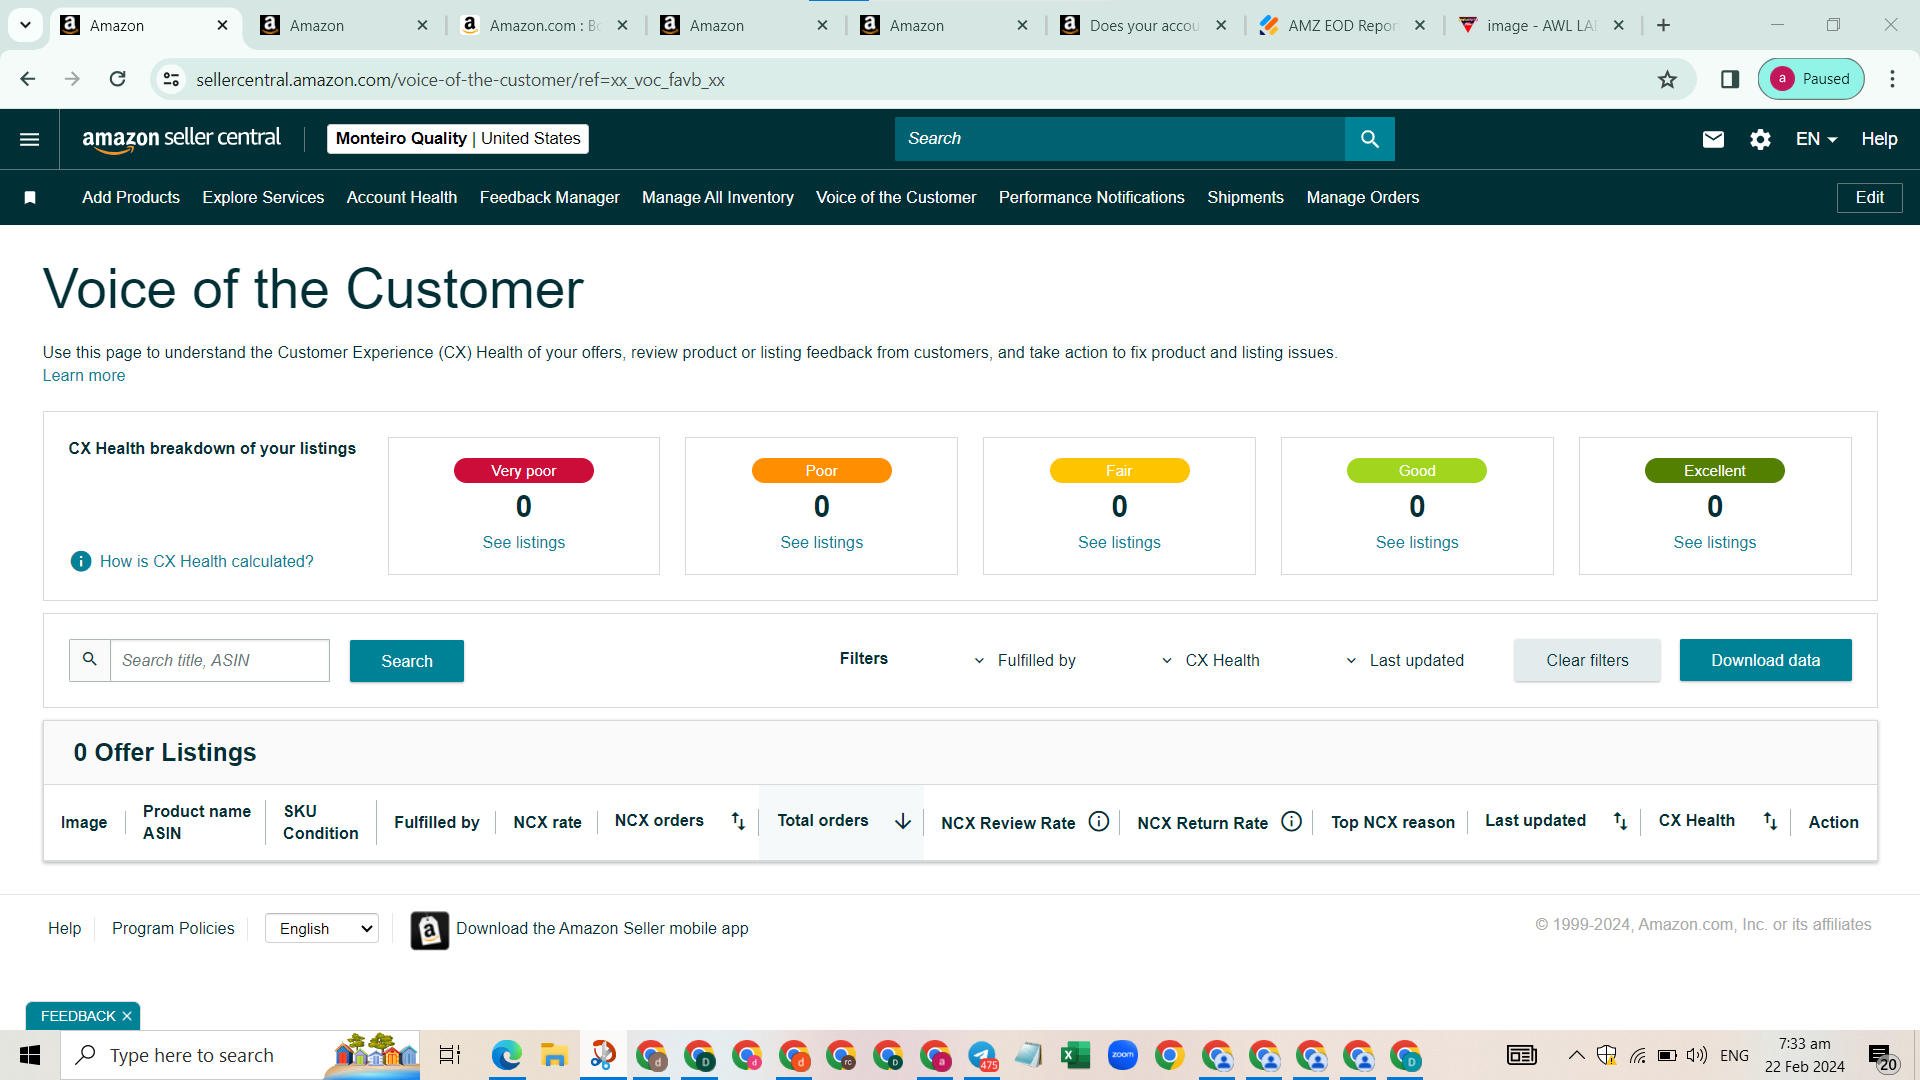See listings under Excellent

point(1714,542)
